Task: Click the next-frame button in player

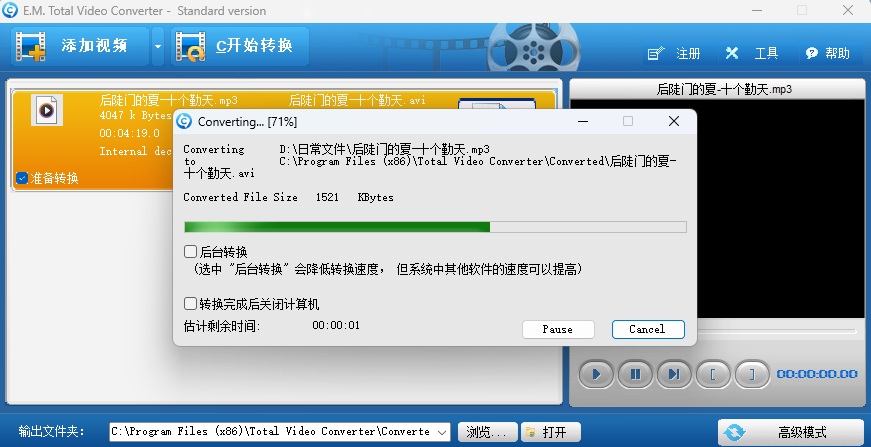Action: click(x=674, y=374)
